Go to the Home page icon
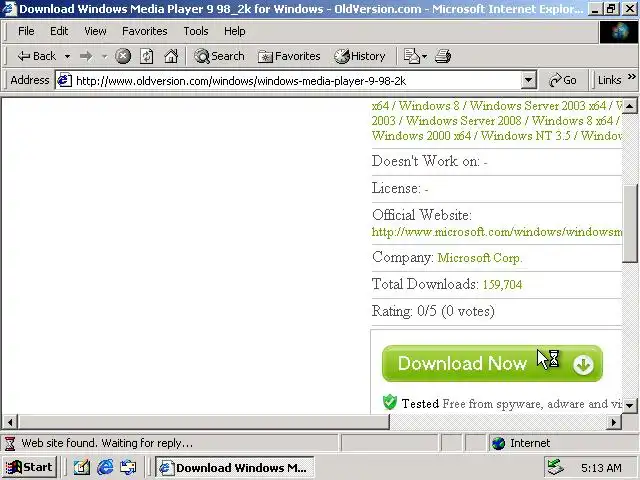Image resolution: width=640 pixels, height=480 pixels. pos(171,56)
